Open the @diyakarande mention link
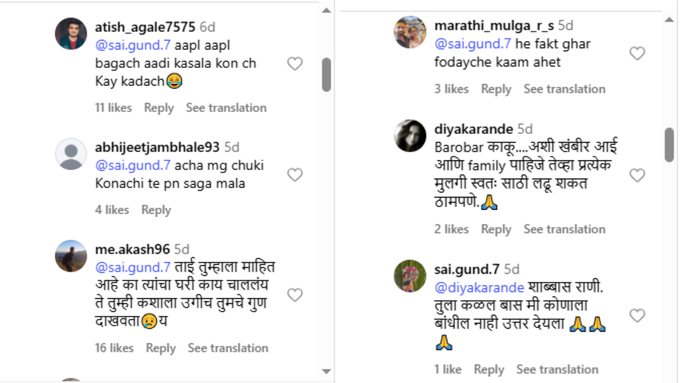 479,288
